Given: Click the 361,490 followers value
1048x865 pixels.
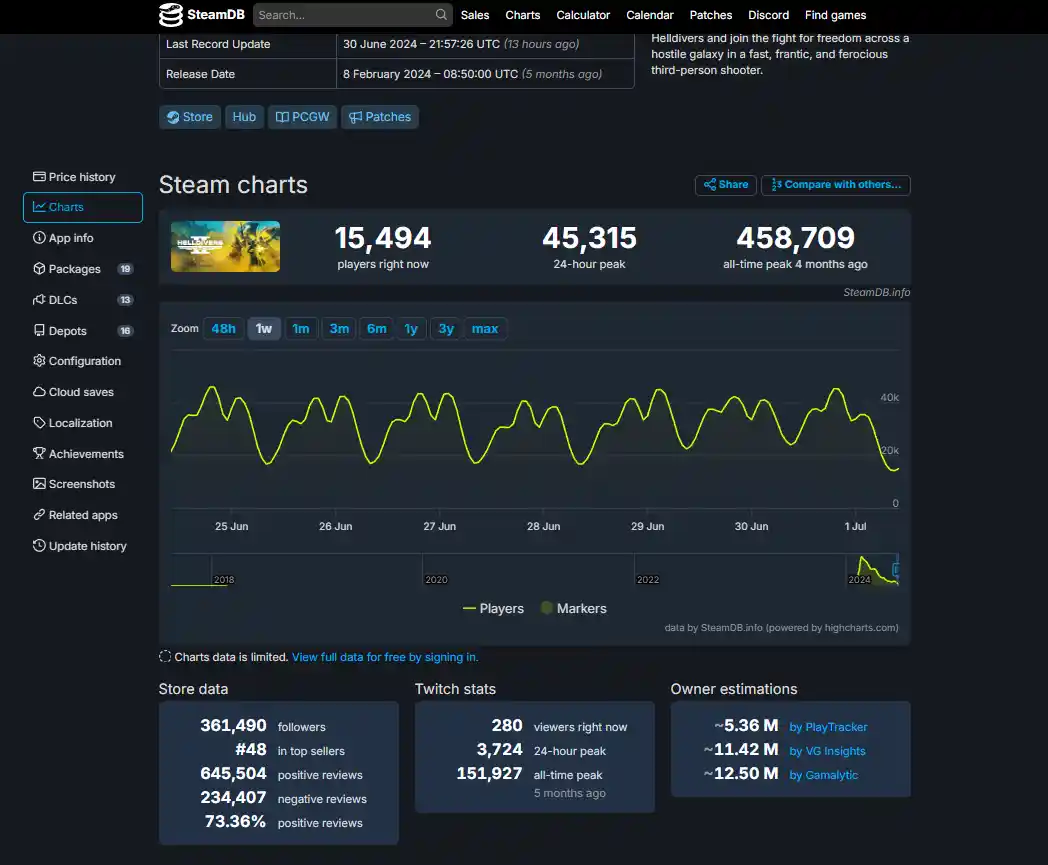Looking at the screenshot, I should [233, 725].
